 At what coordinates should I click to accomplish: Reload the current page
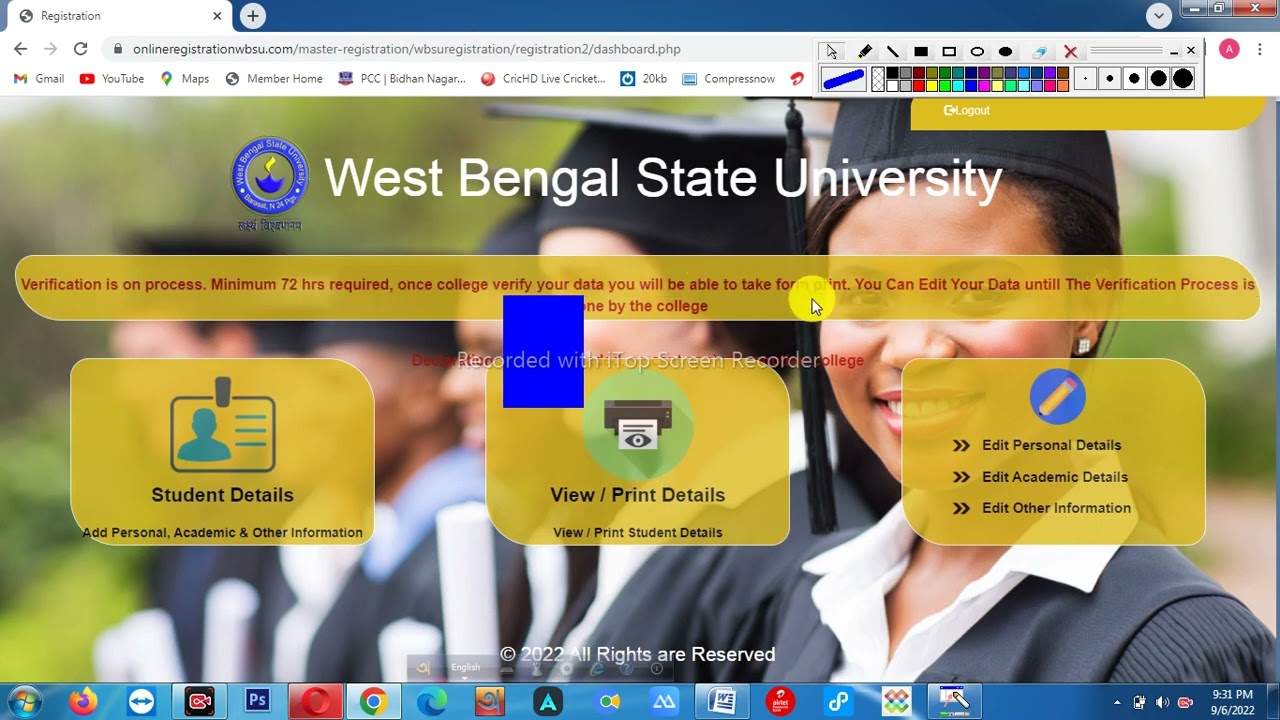click(x=81, y=49)
